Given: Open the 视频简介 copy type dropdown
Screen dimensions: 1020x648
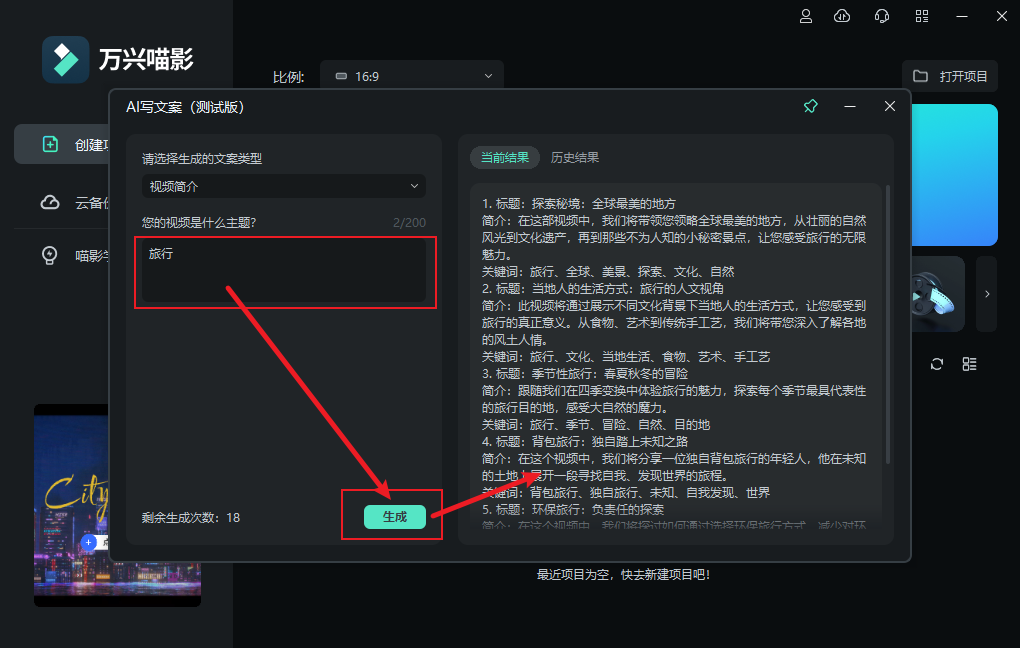Looking at the screenshot, I should (283, 186).
